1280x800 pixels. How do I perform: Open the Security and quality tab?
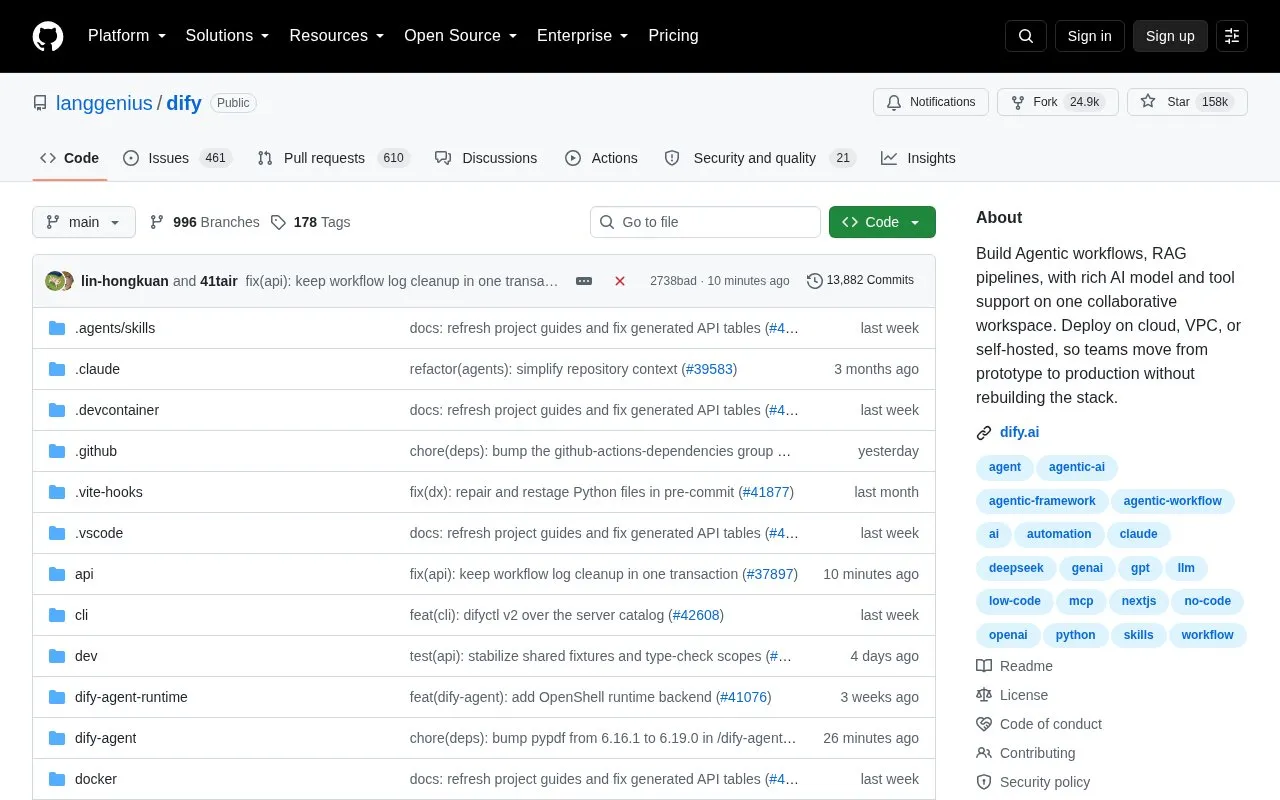[x=760, y=158]
